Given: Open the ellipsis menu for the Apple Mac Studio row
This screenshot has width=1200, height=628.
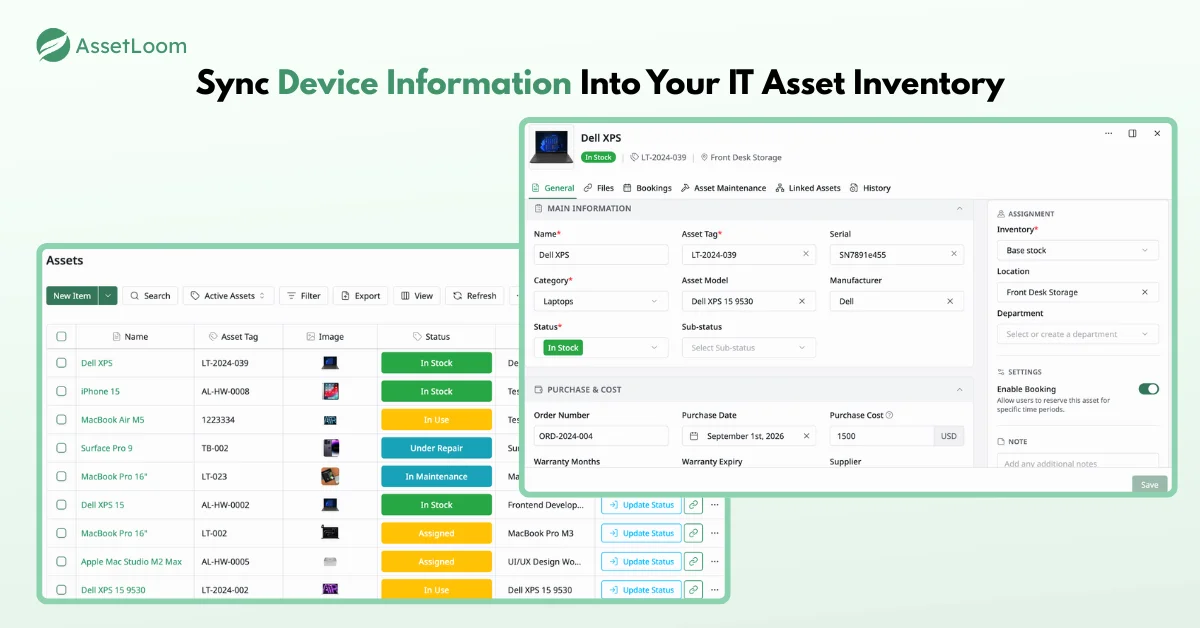Looking at the screenshot, I should tap(714, 562).
